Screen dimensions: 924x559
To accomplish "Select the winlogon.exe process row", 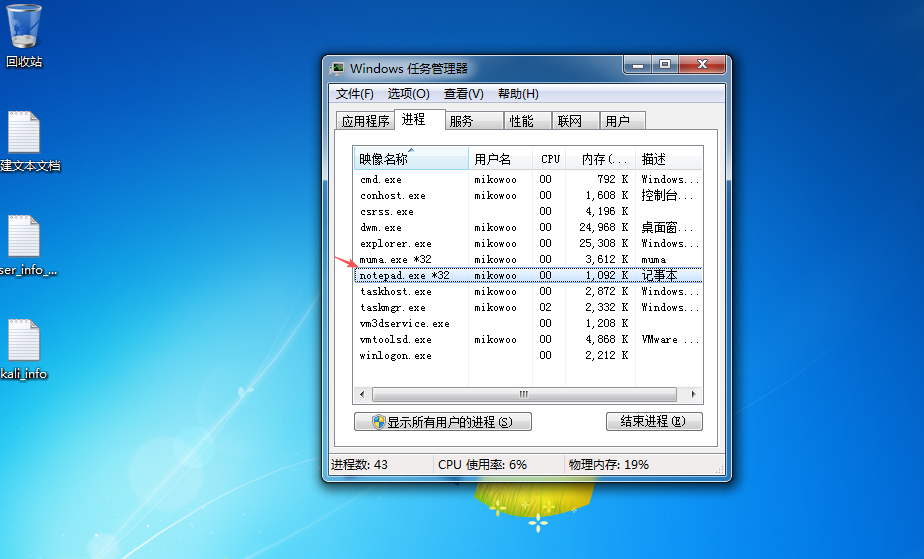I will [x=528, y=355].
